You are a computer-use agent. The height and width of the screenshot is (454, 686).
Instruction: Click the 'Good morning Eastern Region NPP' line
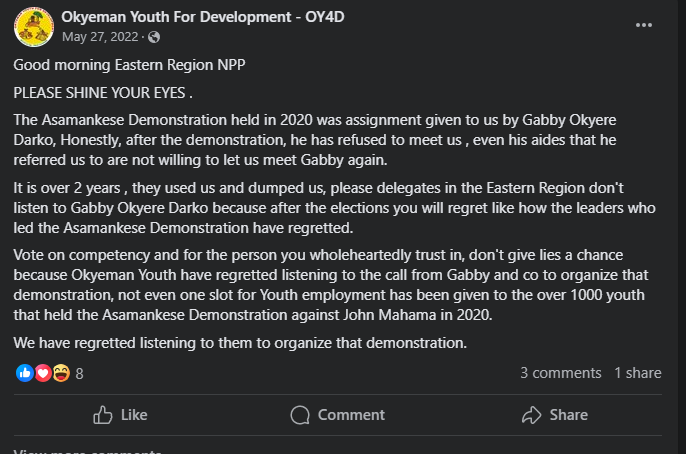[130, 65]
